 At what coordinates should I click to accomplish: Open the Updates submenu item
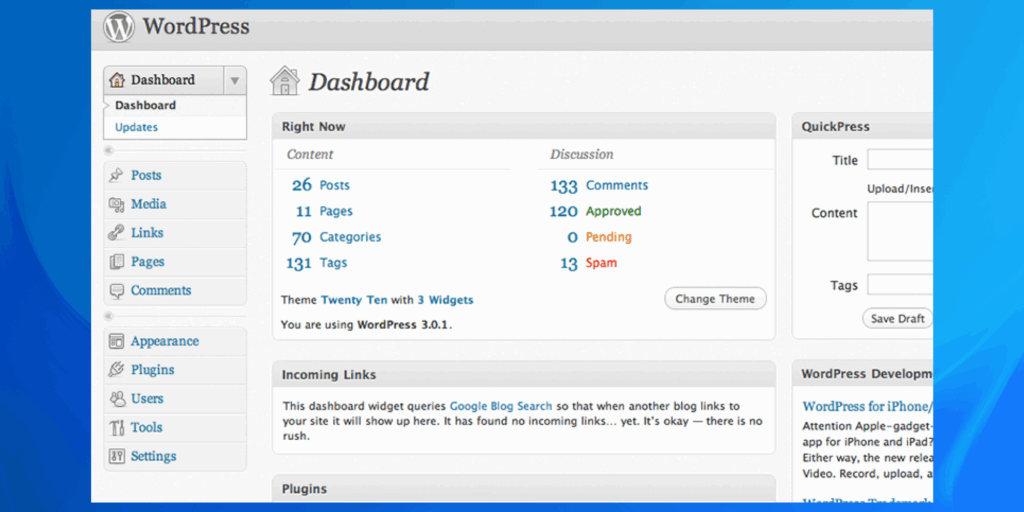[136, 128]
